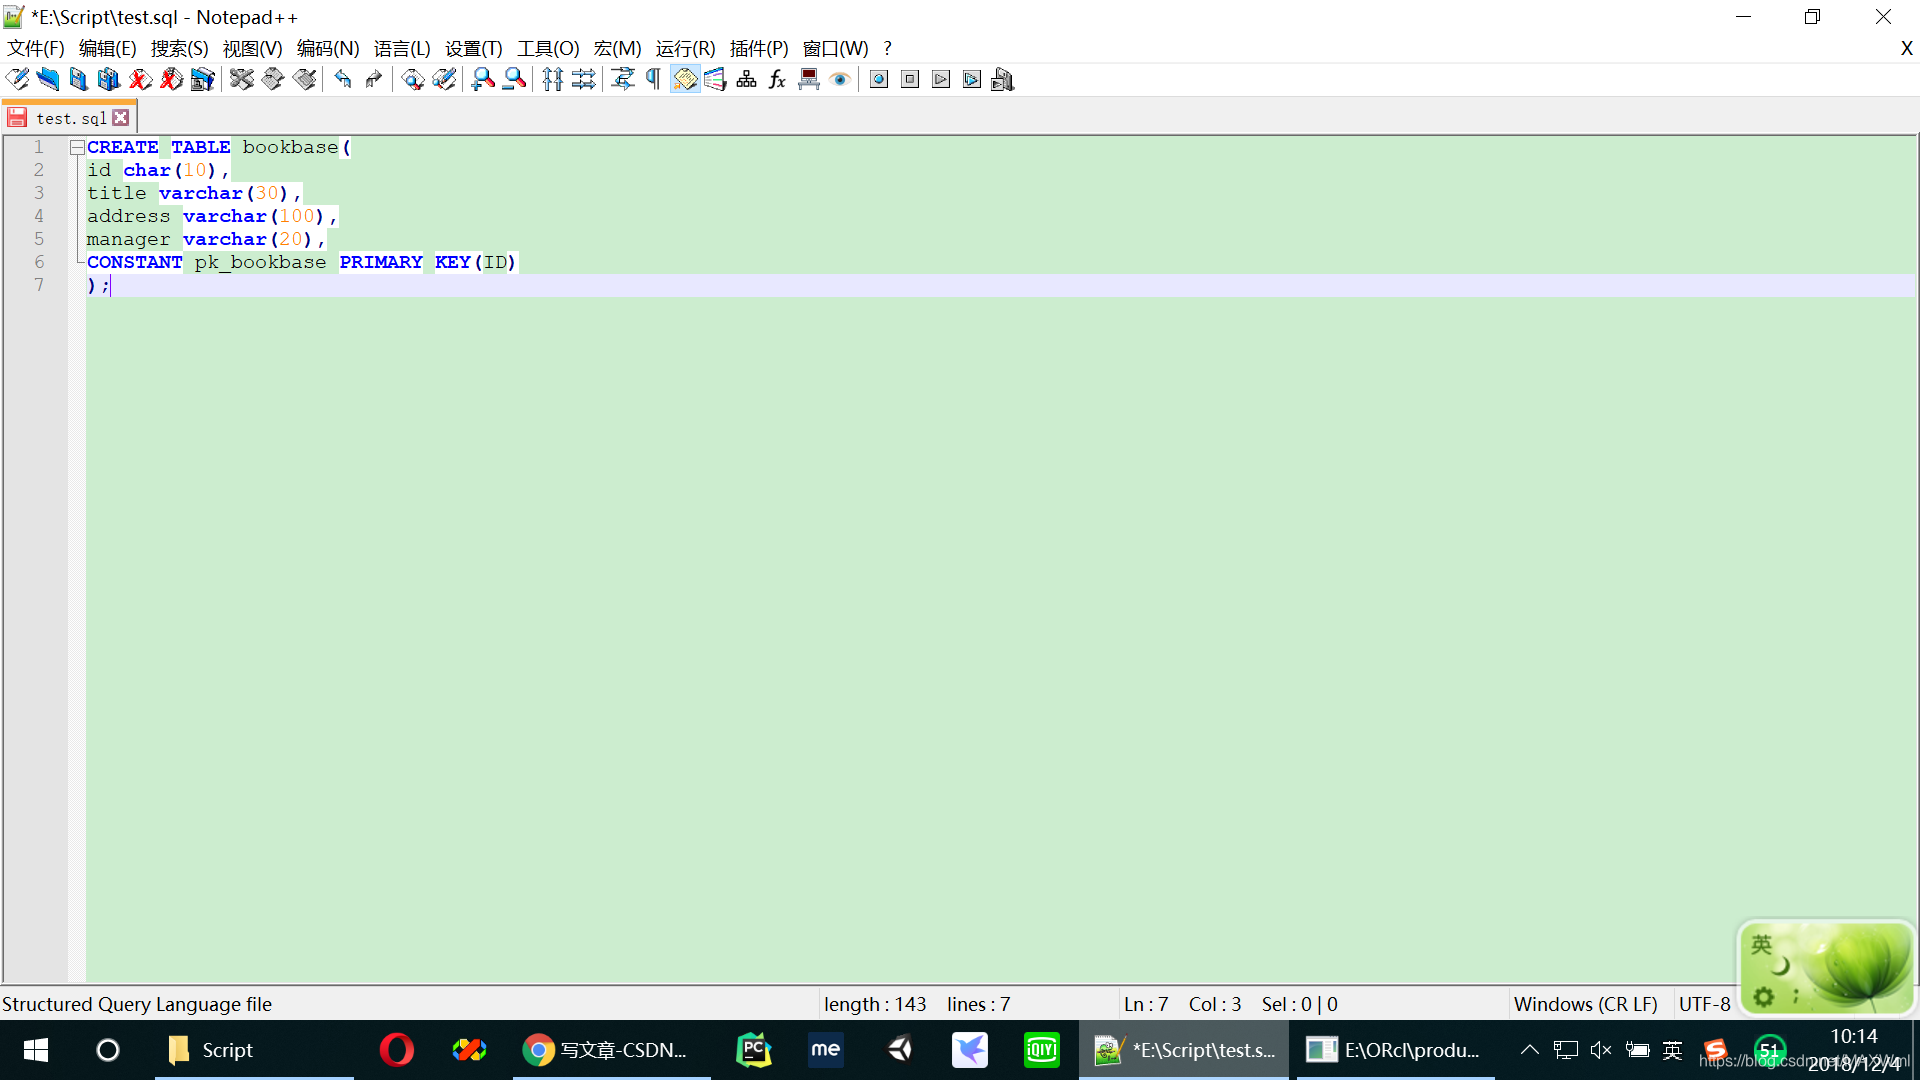Toggle the highlighted indent guide button

685,80
